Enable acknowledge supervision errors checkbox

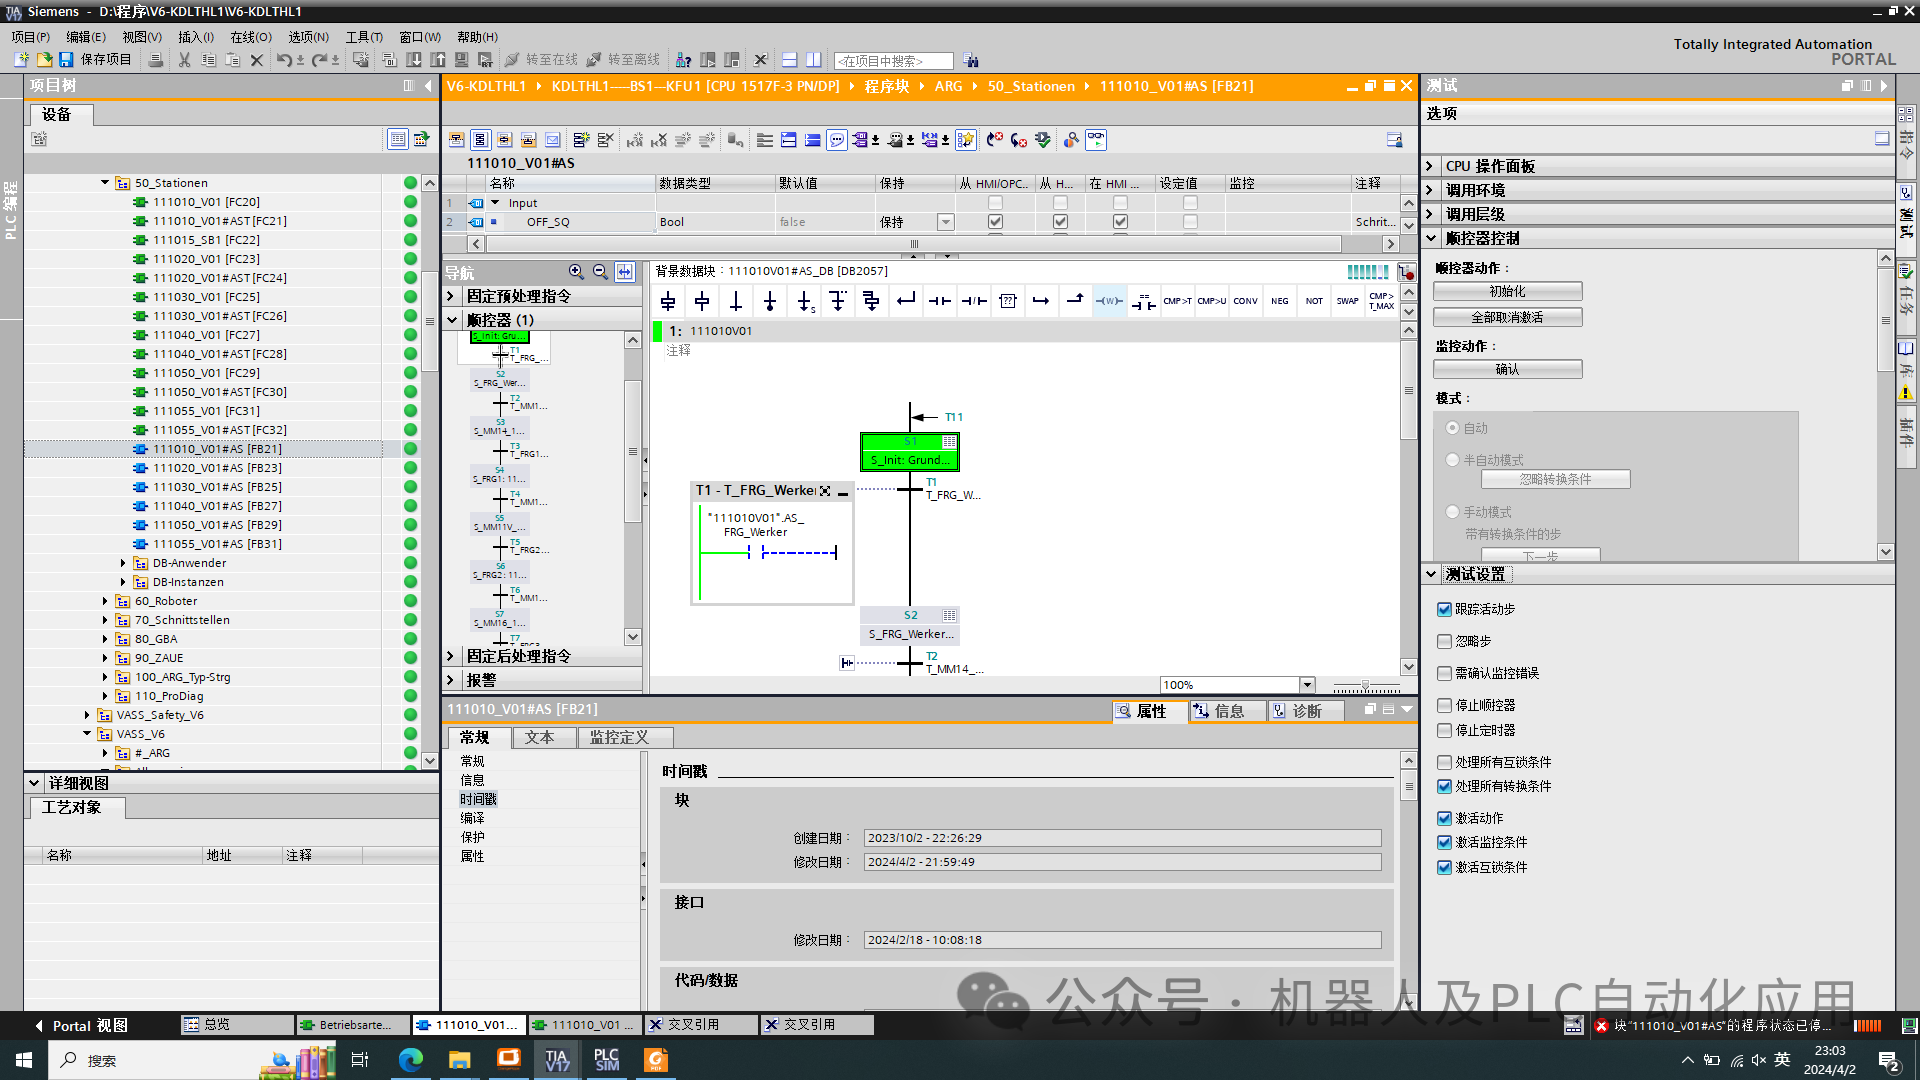[x=1444, y=673]
